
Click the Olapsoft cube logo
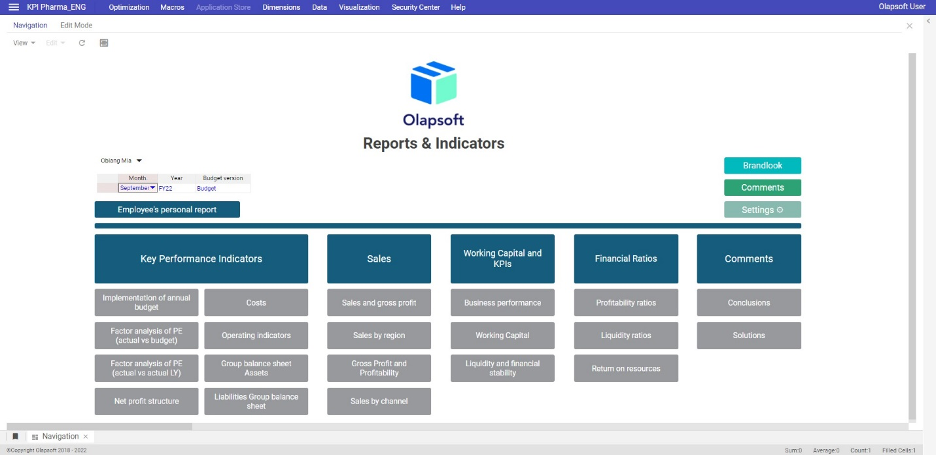coord(434,82)
